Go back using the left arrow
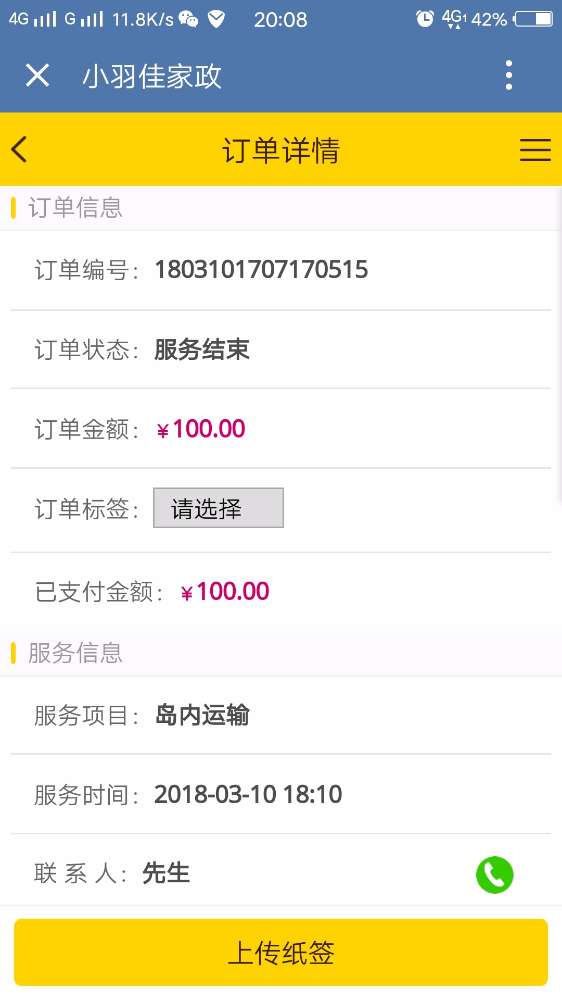Viewport: 562px width, 1000px height. [19, 149]
